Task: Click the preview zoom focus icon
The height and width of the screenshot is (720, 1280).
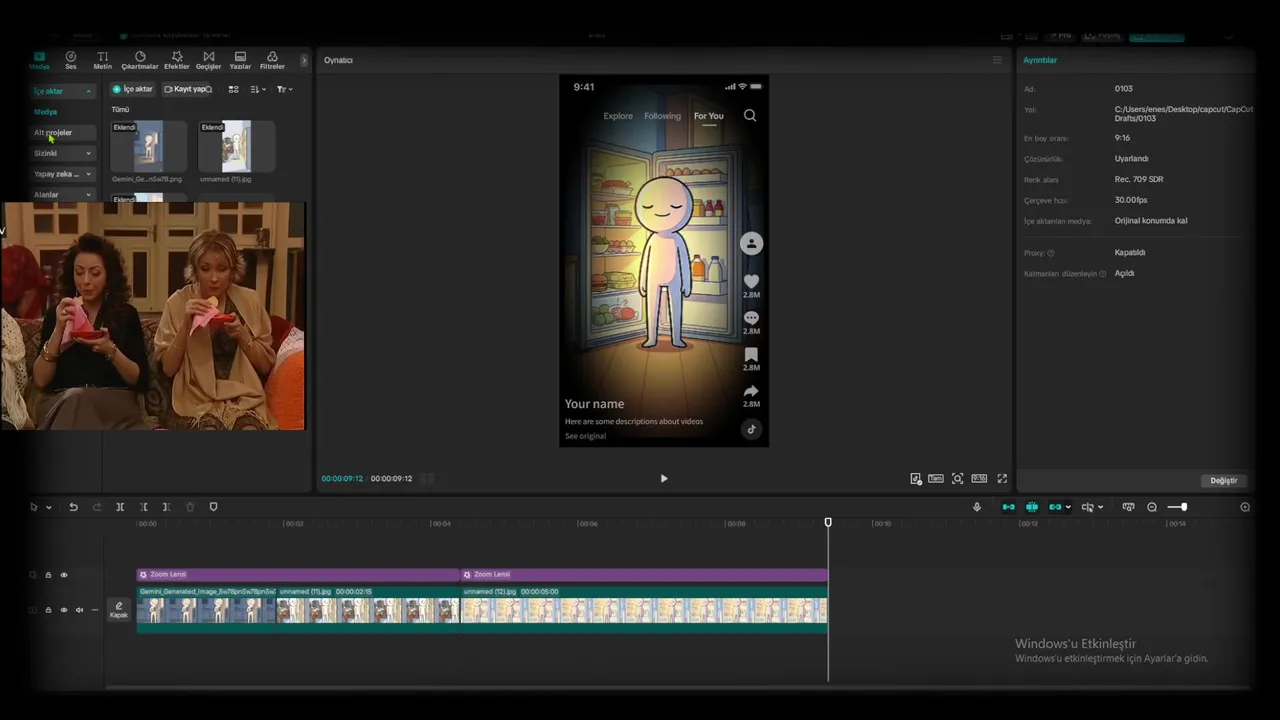Action: point(957,479)
